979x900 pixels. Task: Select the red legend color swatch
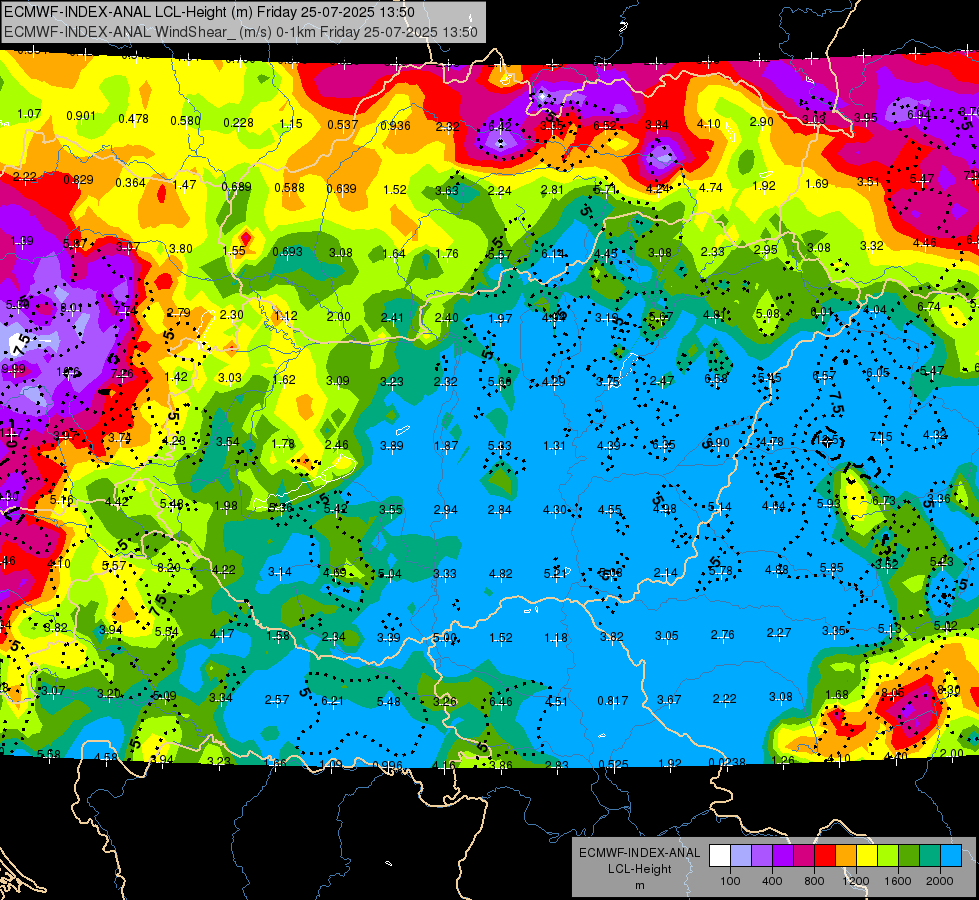825,856
